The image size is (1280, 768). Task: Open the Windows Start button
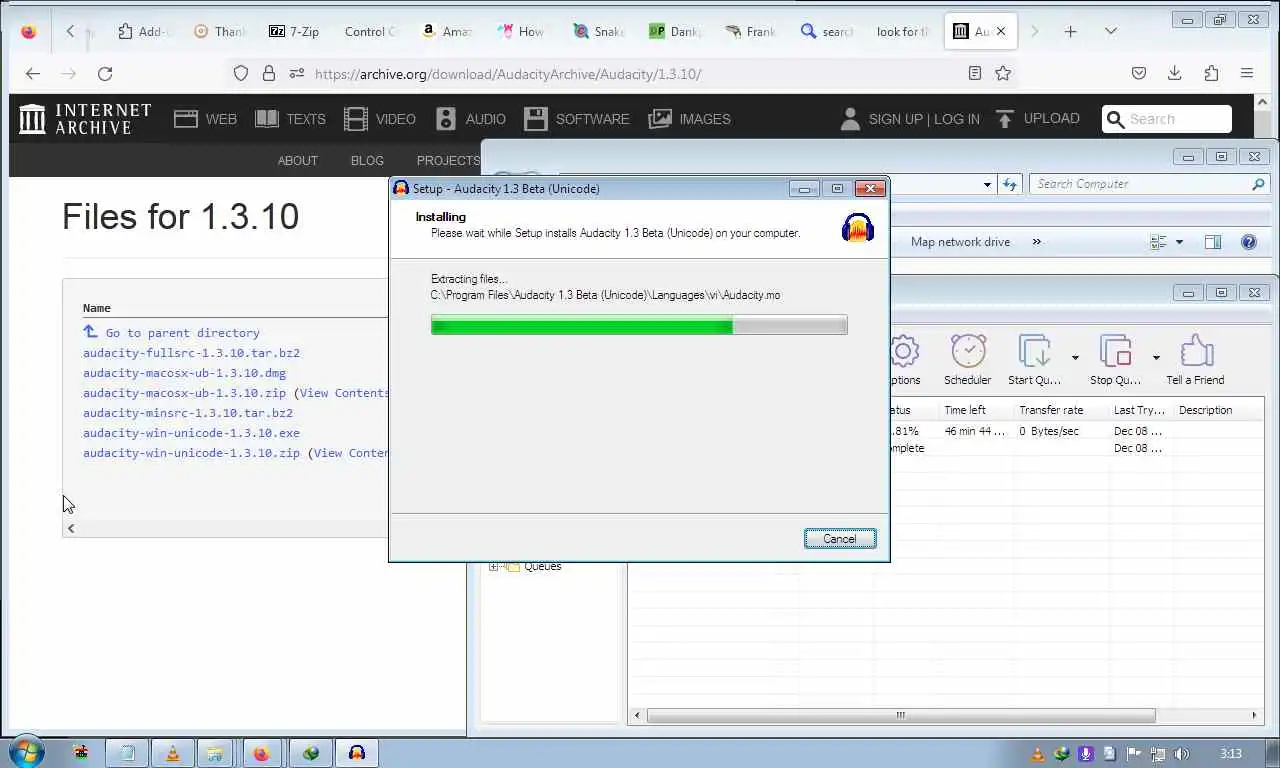(26, 752)
